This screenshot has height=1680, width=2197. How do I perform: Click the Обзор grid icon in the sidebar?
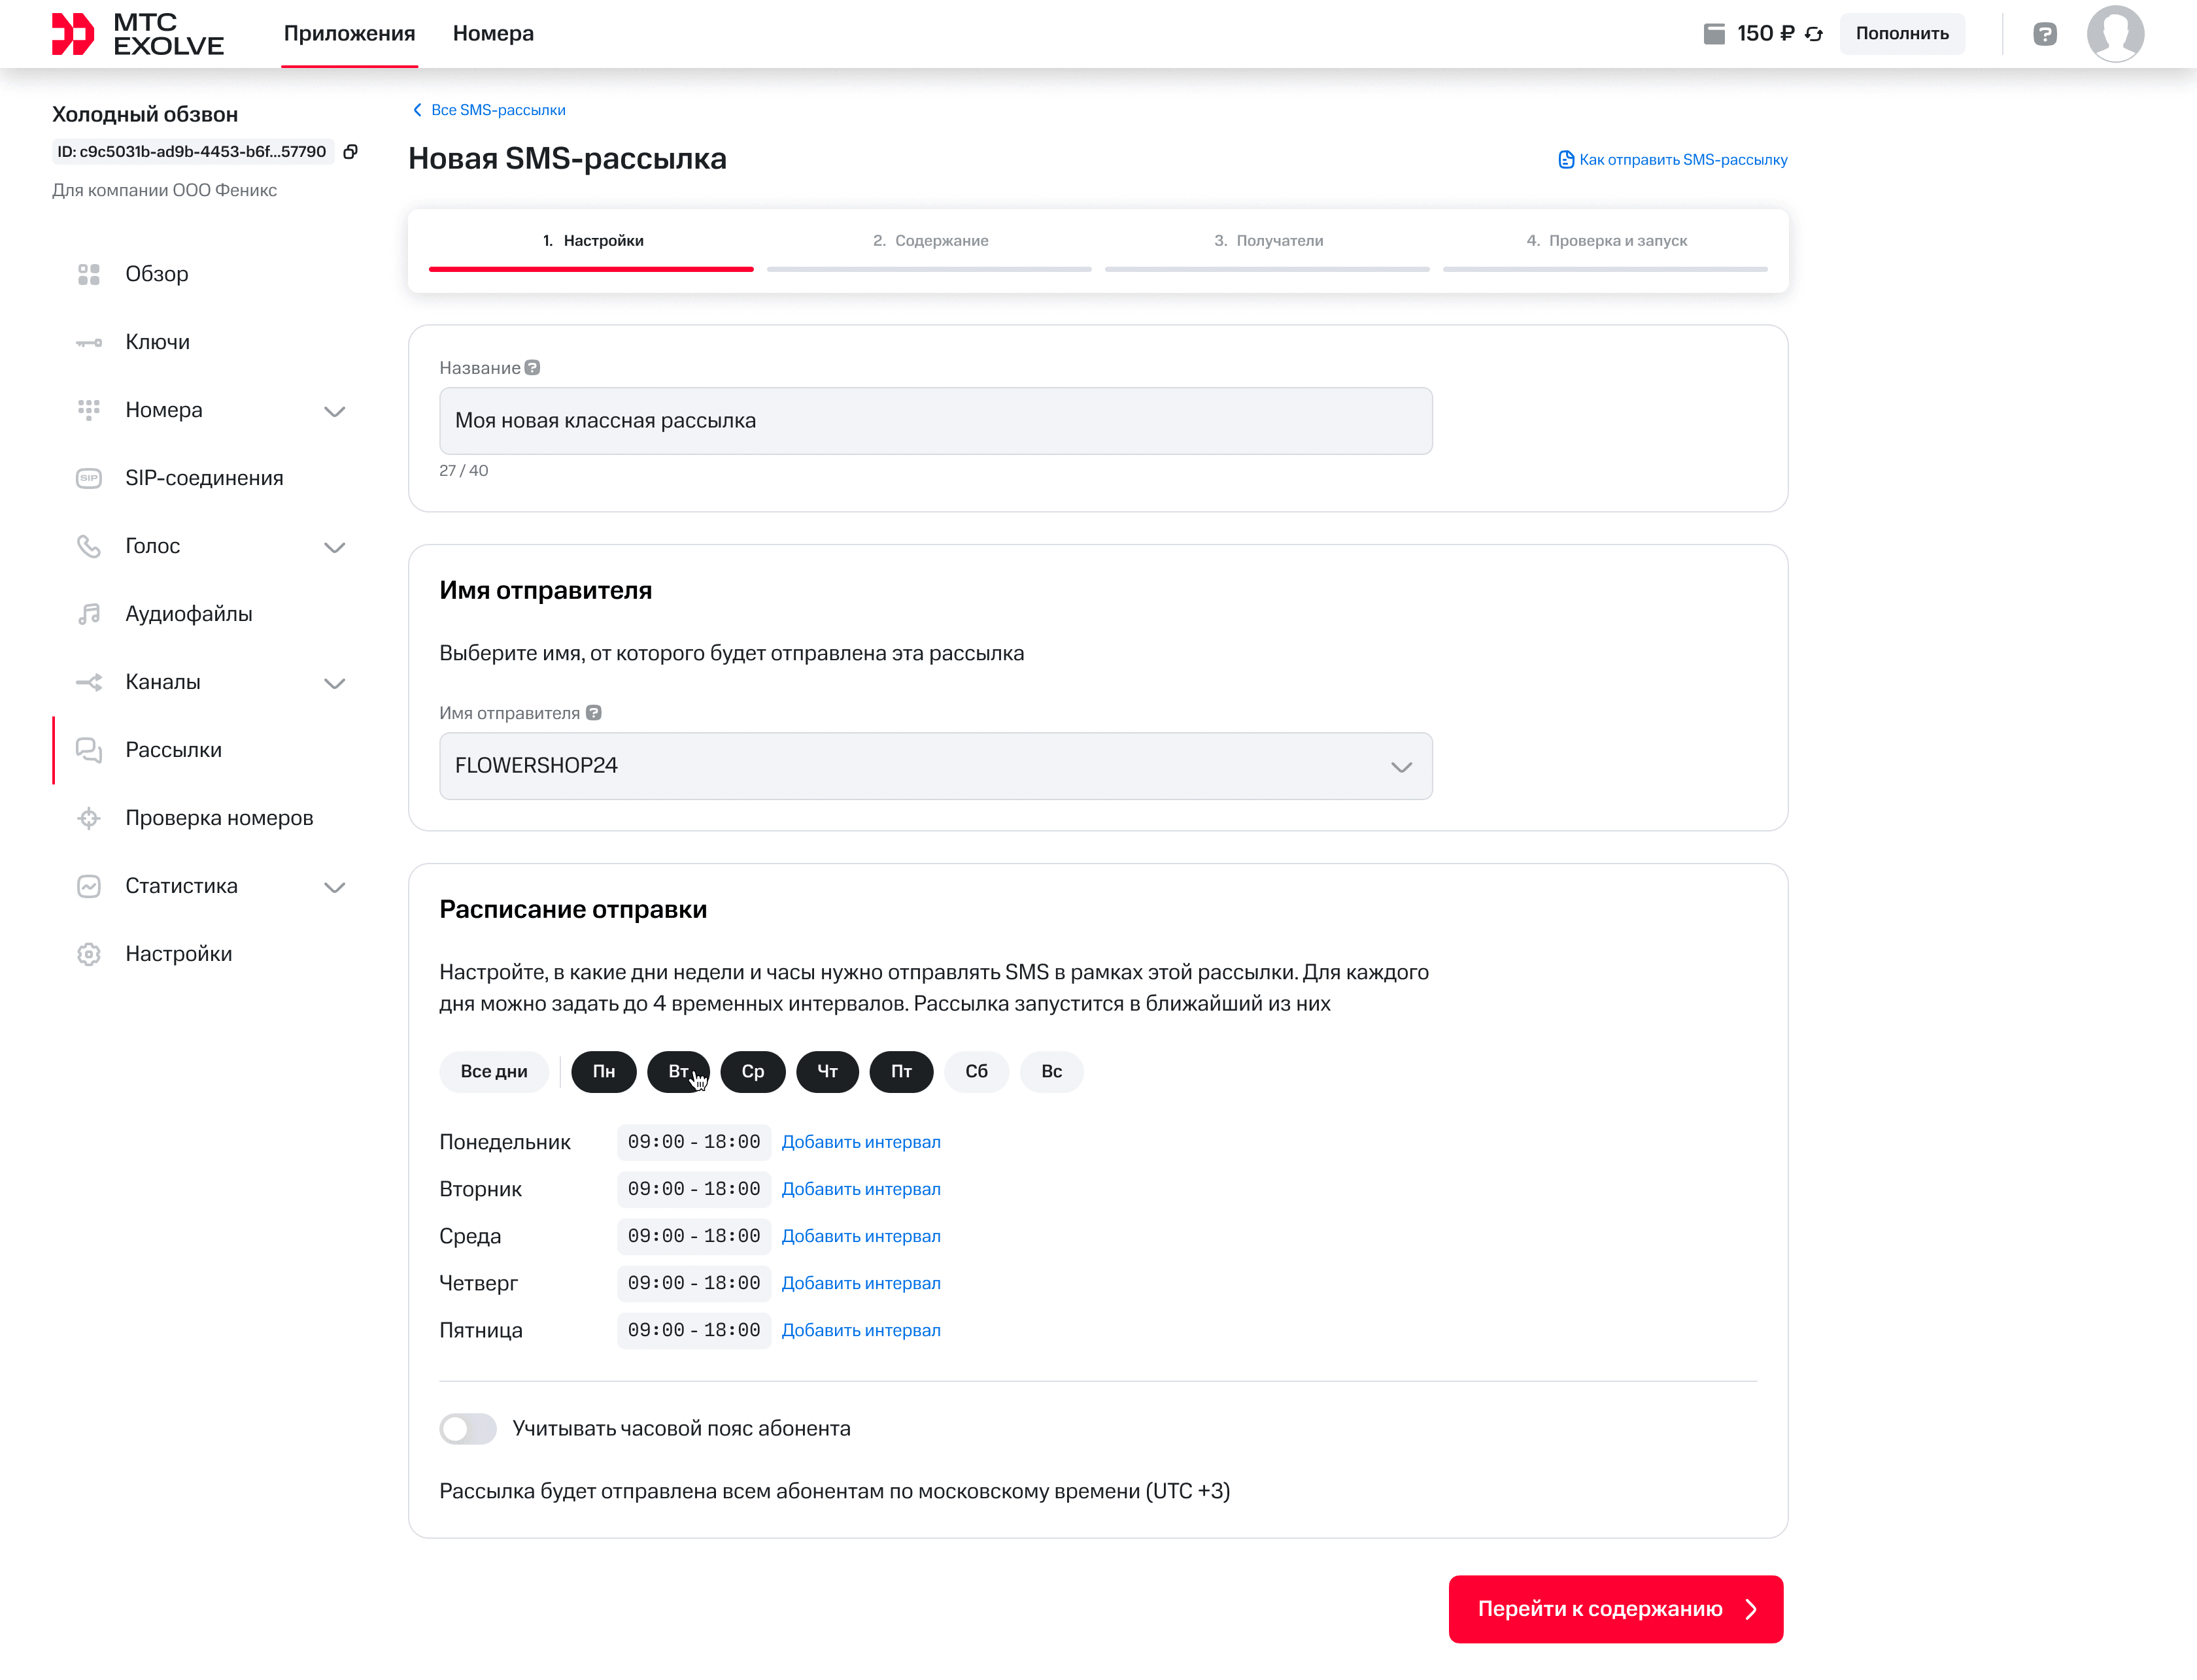coord(89,274)
